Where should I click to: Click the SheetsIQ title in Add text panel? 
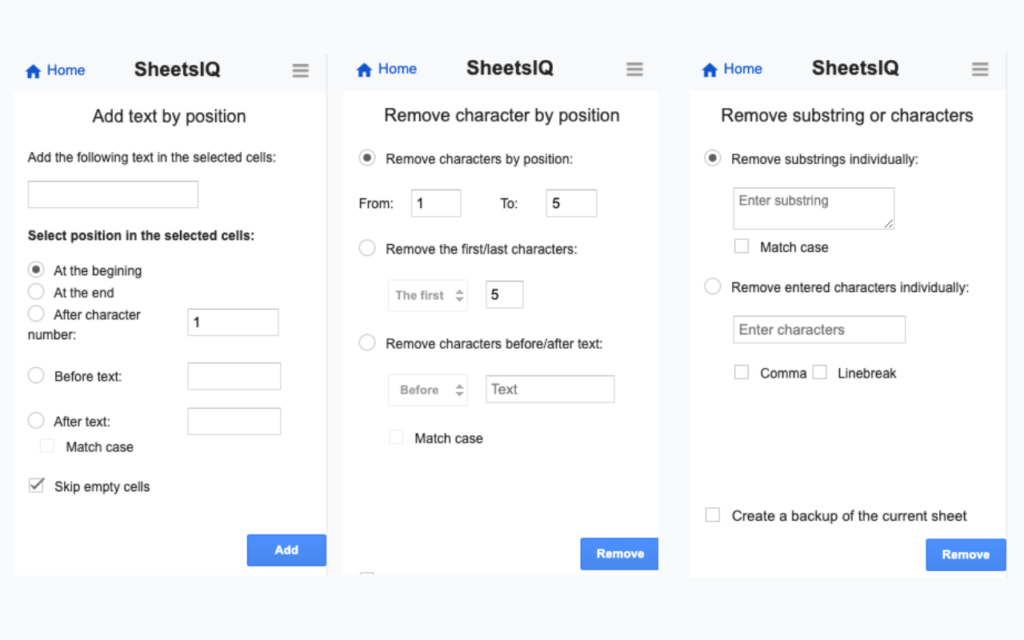pyautogui.click(x=177, y=69)
